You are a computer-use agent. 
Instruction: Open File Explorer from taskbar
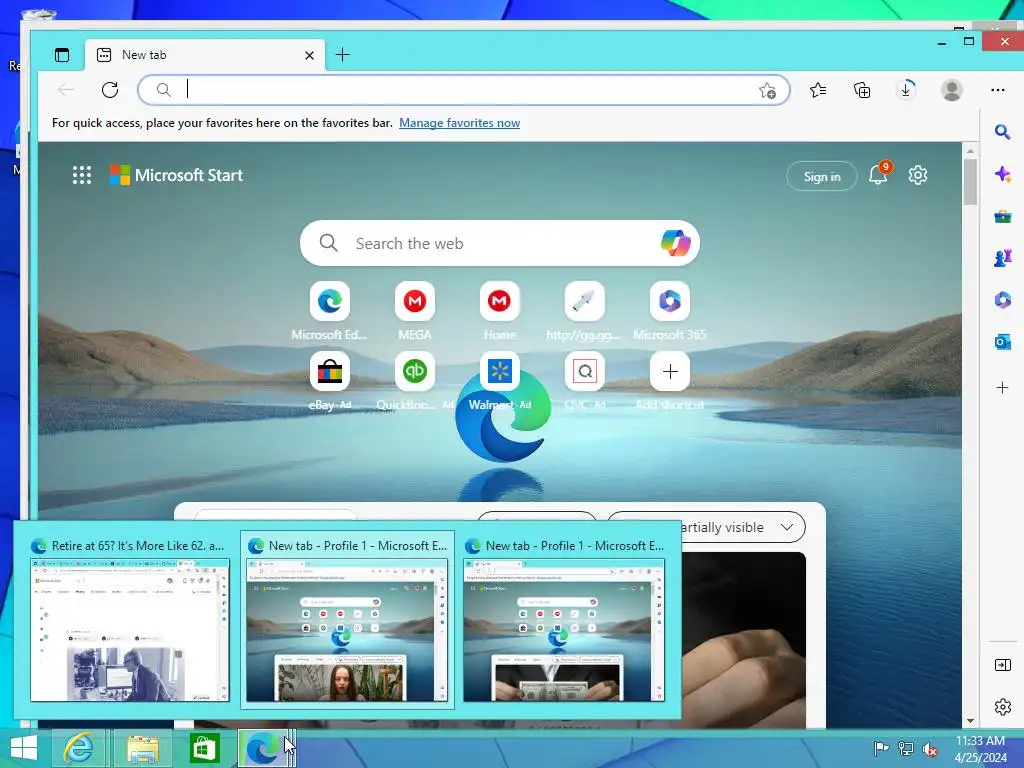point(143,748)
